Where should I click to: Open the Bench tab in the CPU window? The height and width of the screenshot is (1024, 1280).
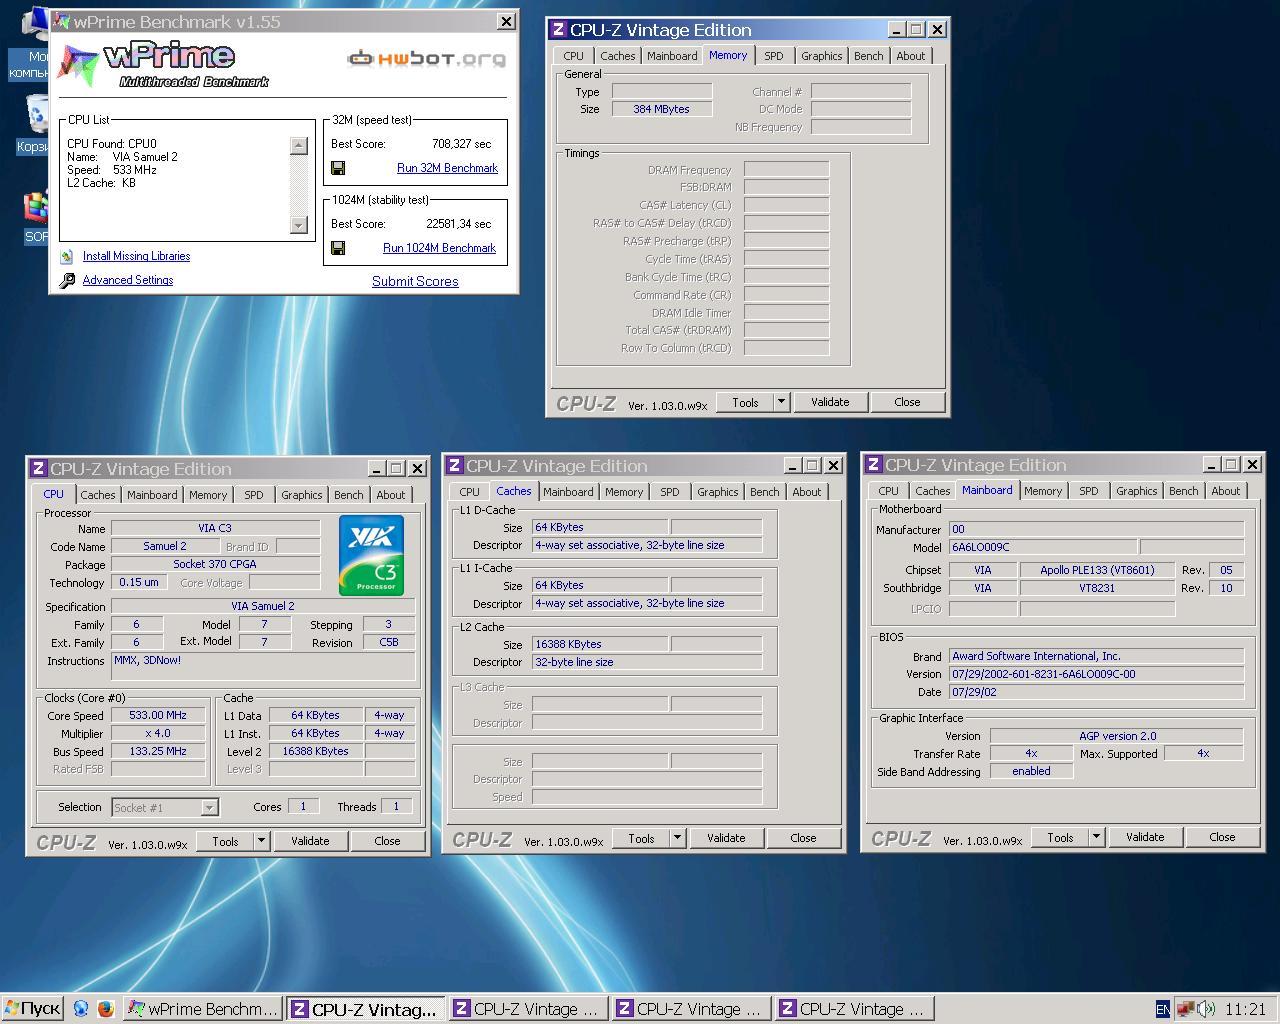(x=348, y=495)
